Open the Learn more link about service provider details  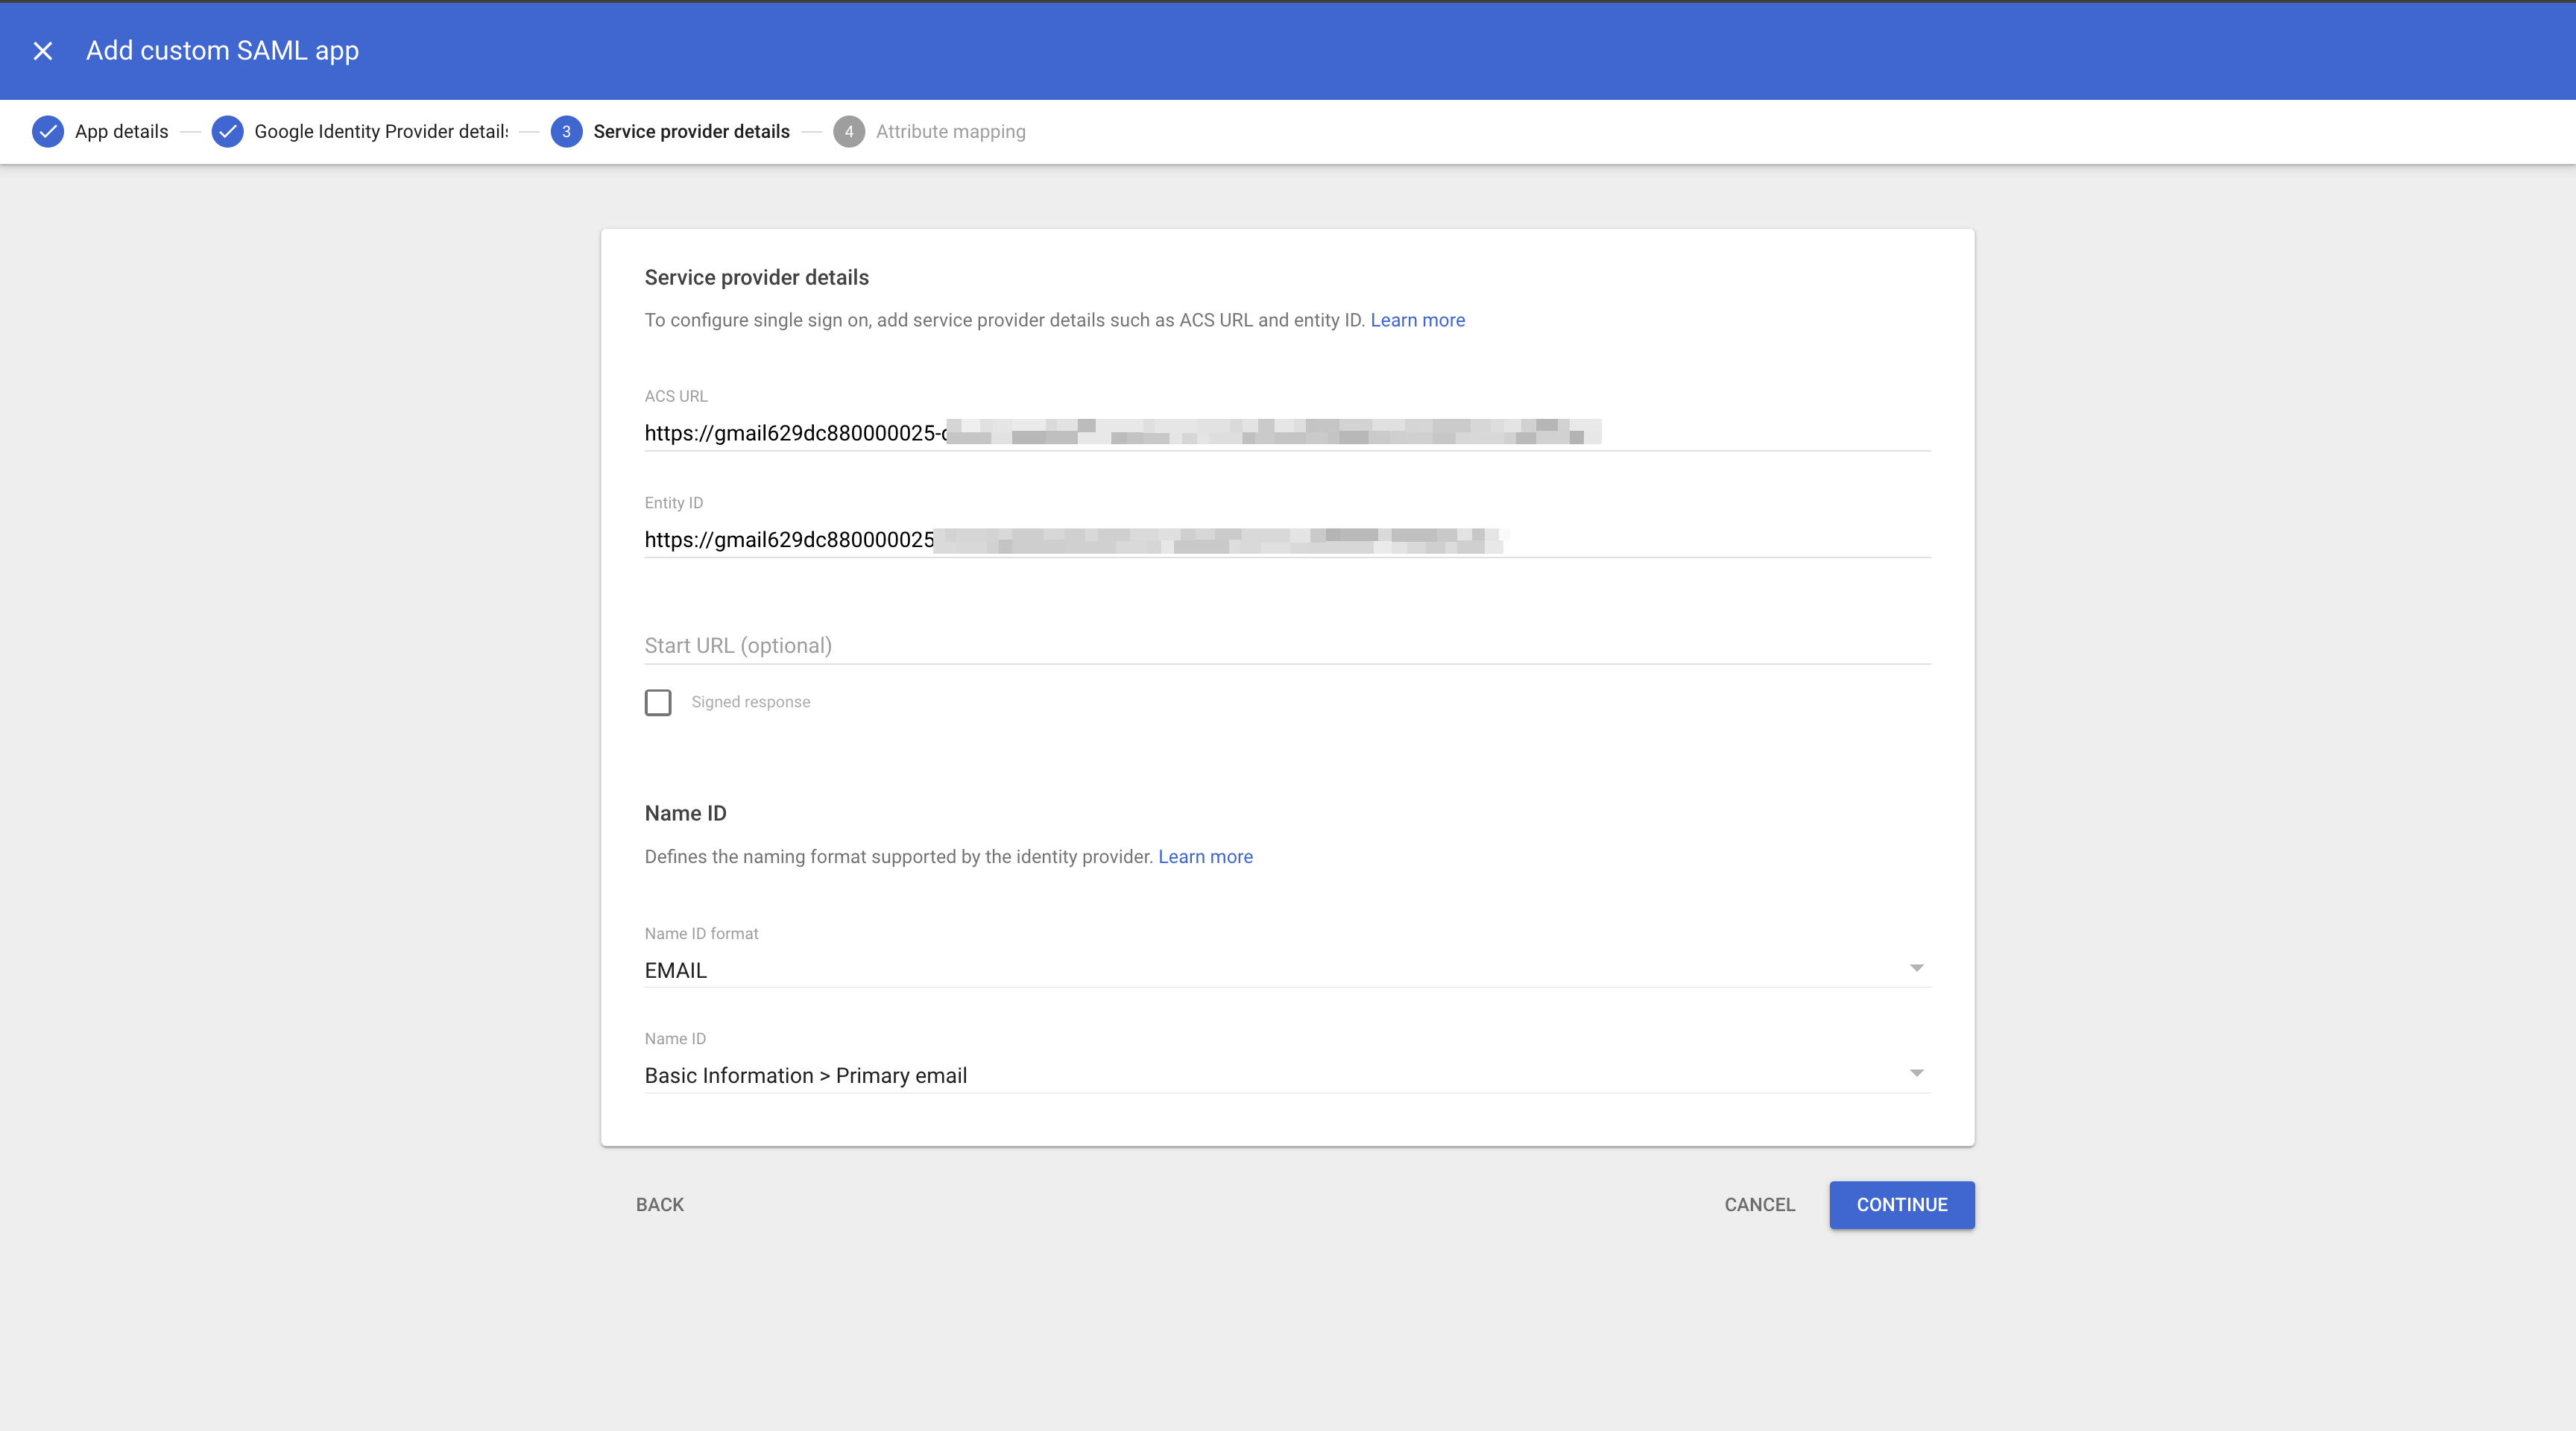point(1417,320)
